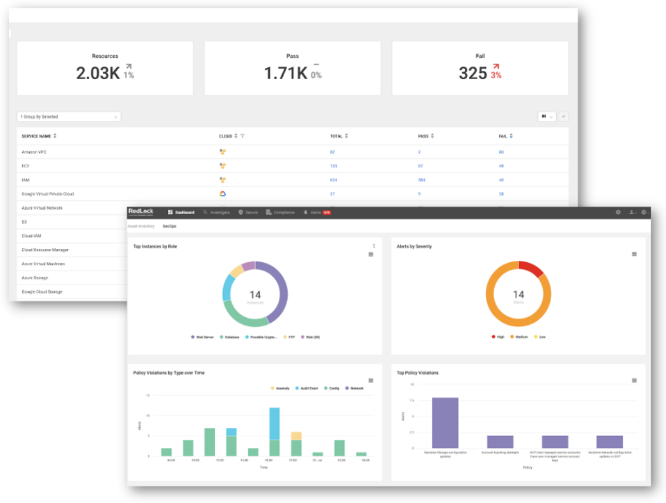Click the Compliance chart icon in navbar

coord(268,212)
